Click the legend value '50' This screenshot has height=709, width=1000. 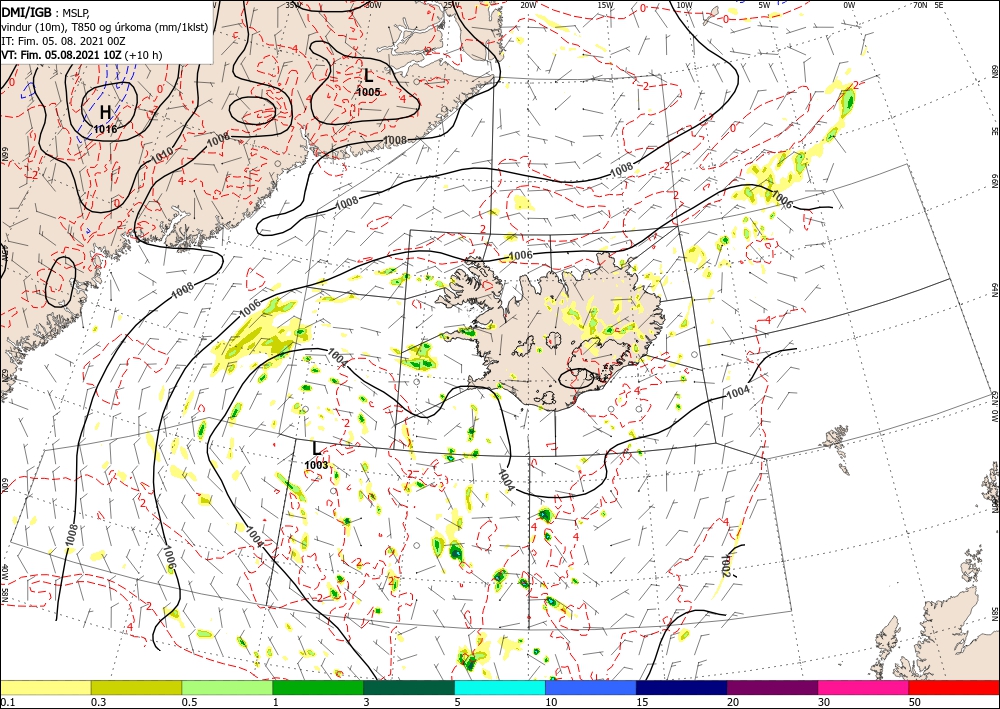915,702
